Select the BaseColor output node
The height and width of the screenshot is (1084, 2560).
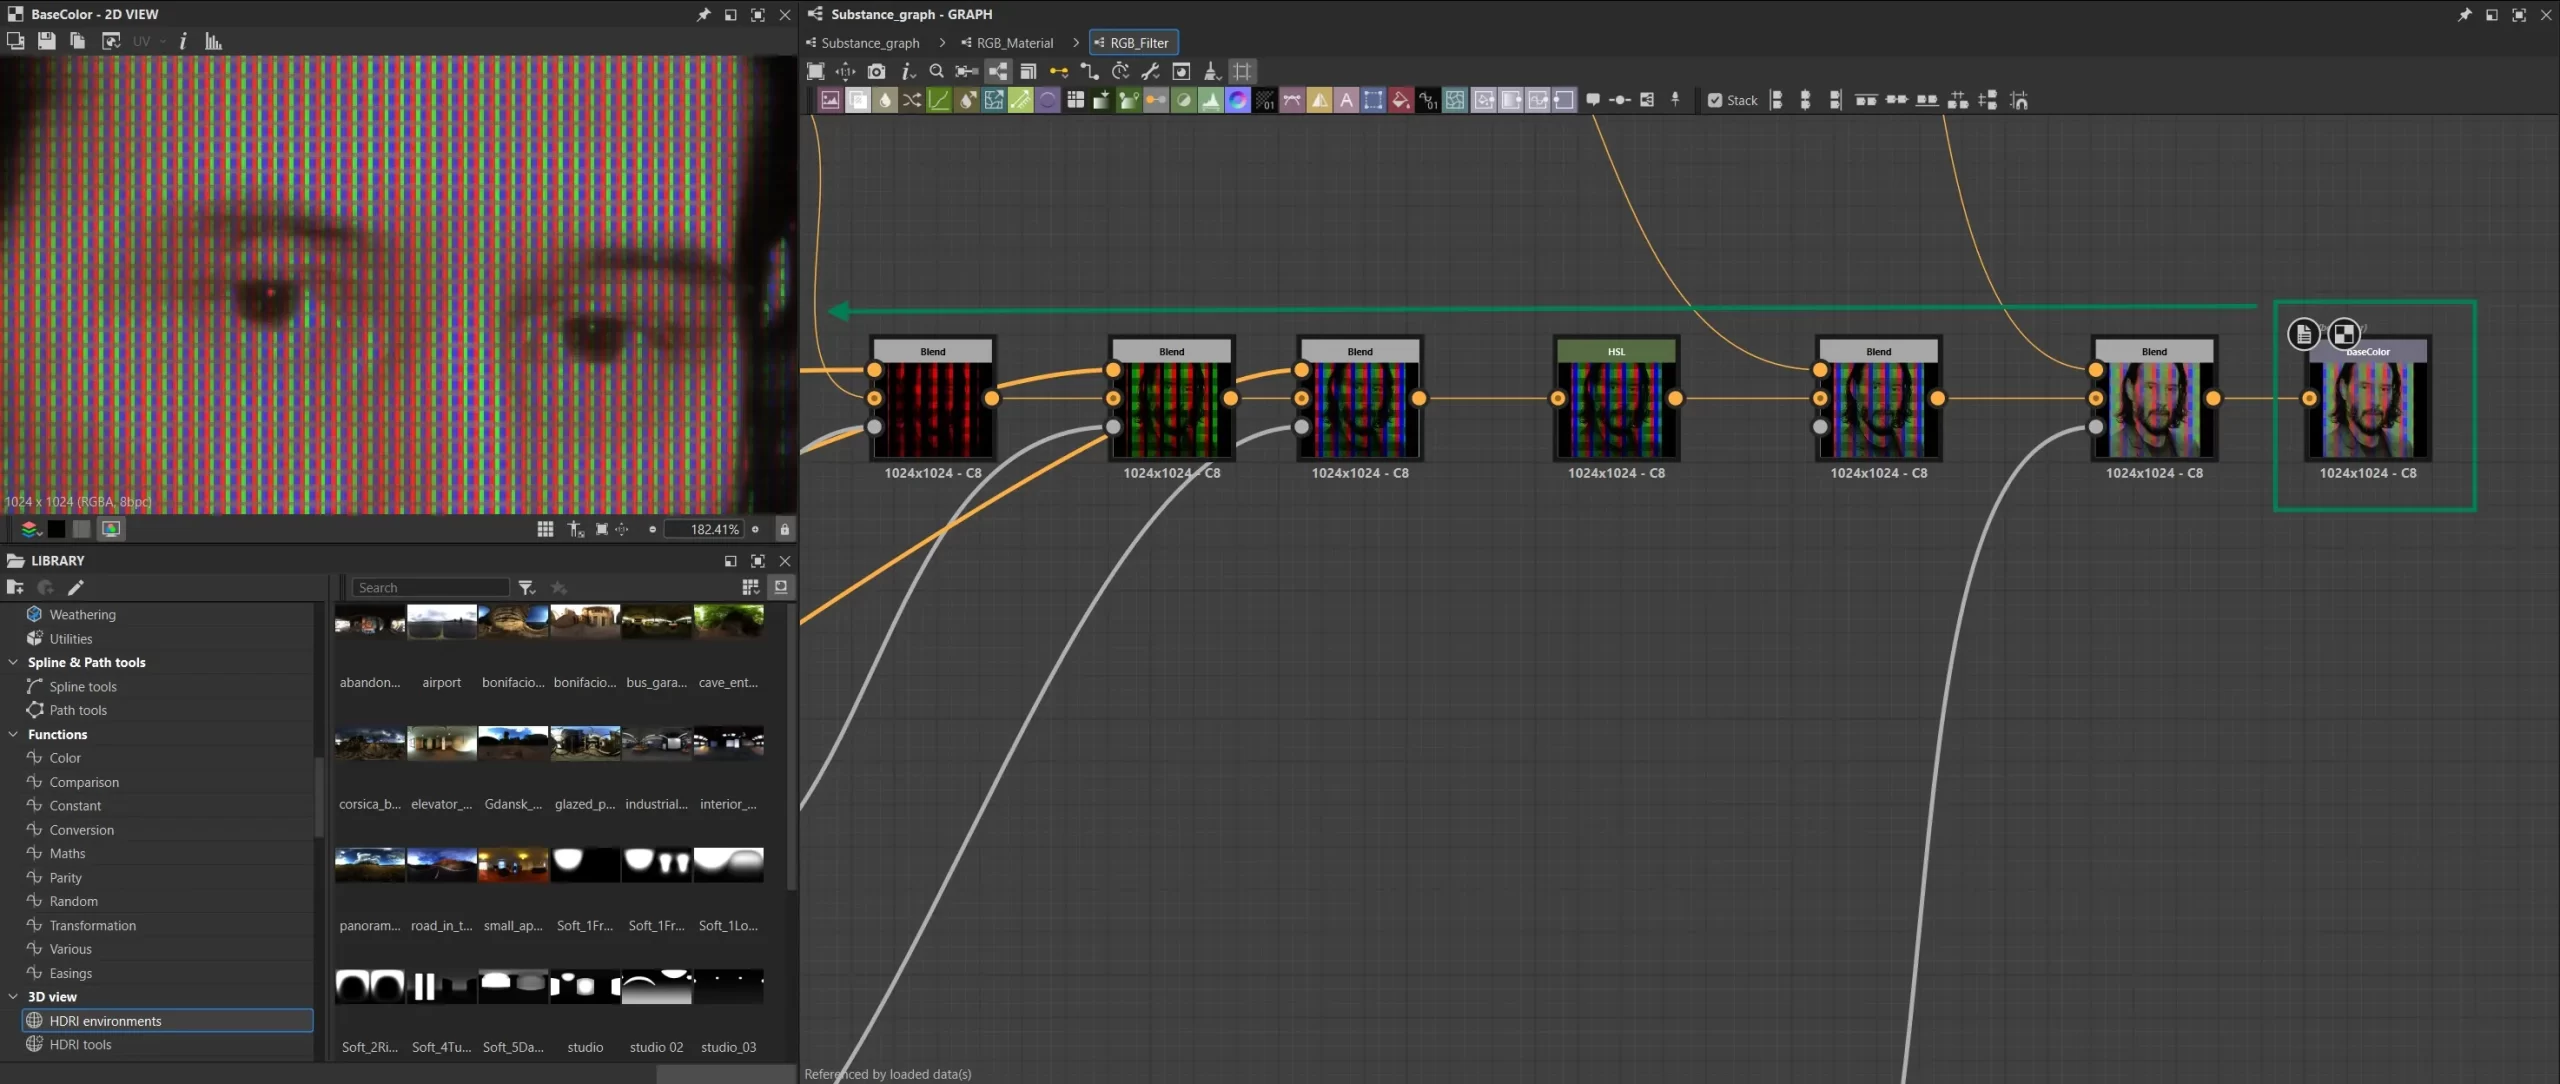point(2367,398)
